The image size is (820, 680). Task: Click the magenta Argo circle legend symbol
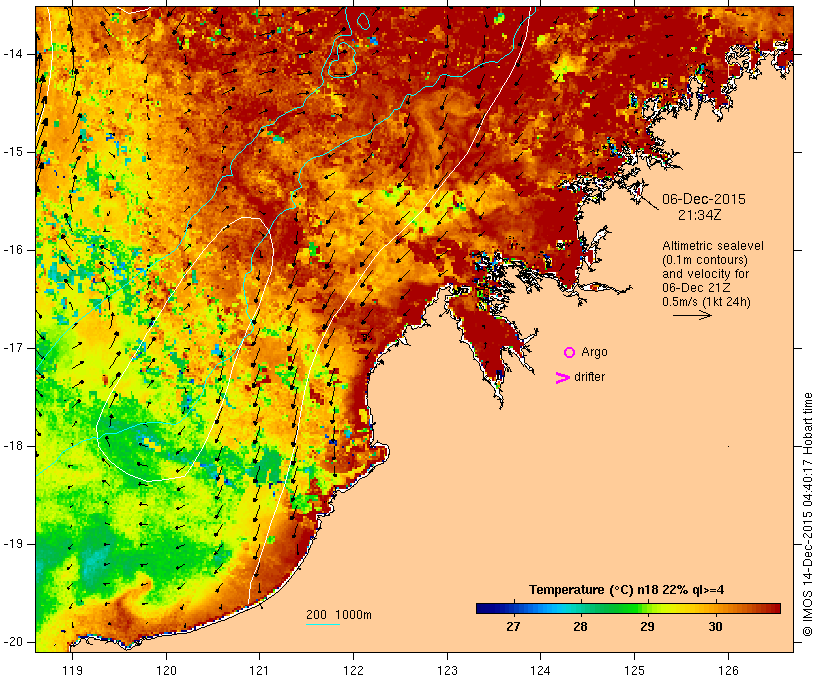tap(570, 353)
